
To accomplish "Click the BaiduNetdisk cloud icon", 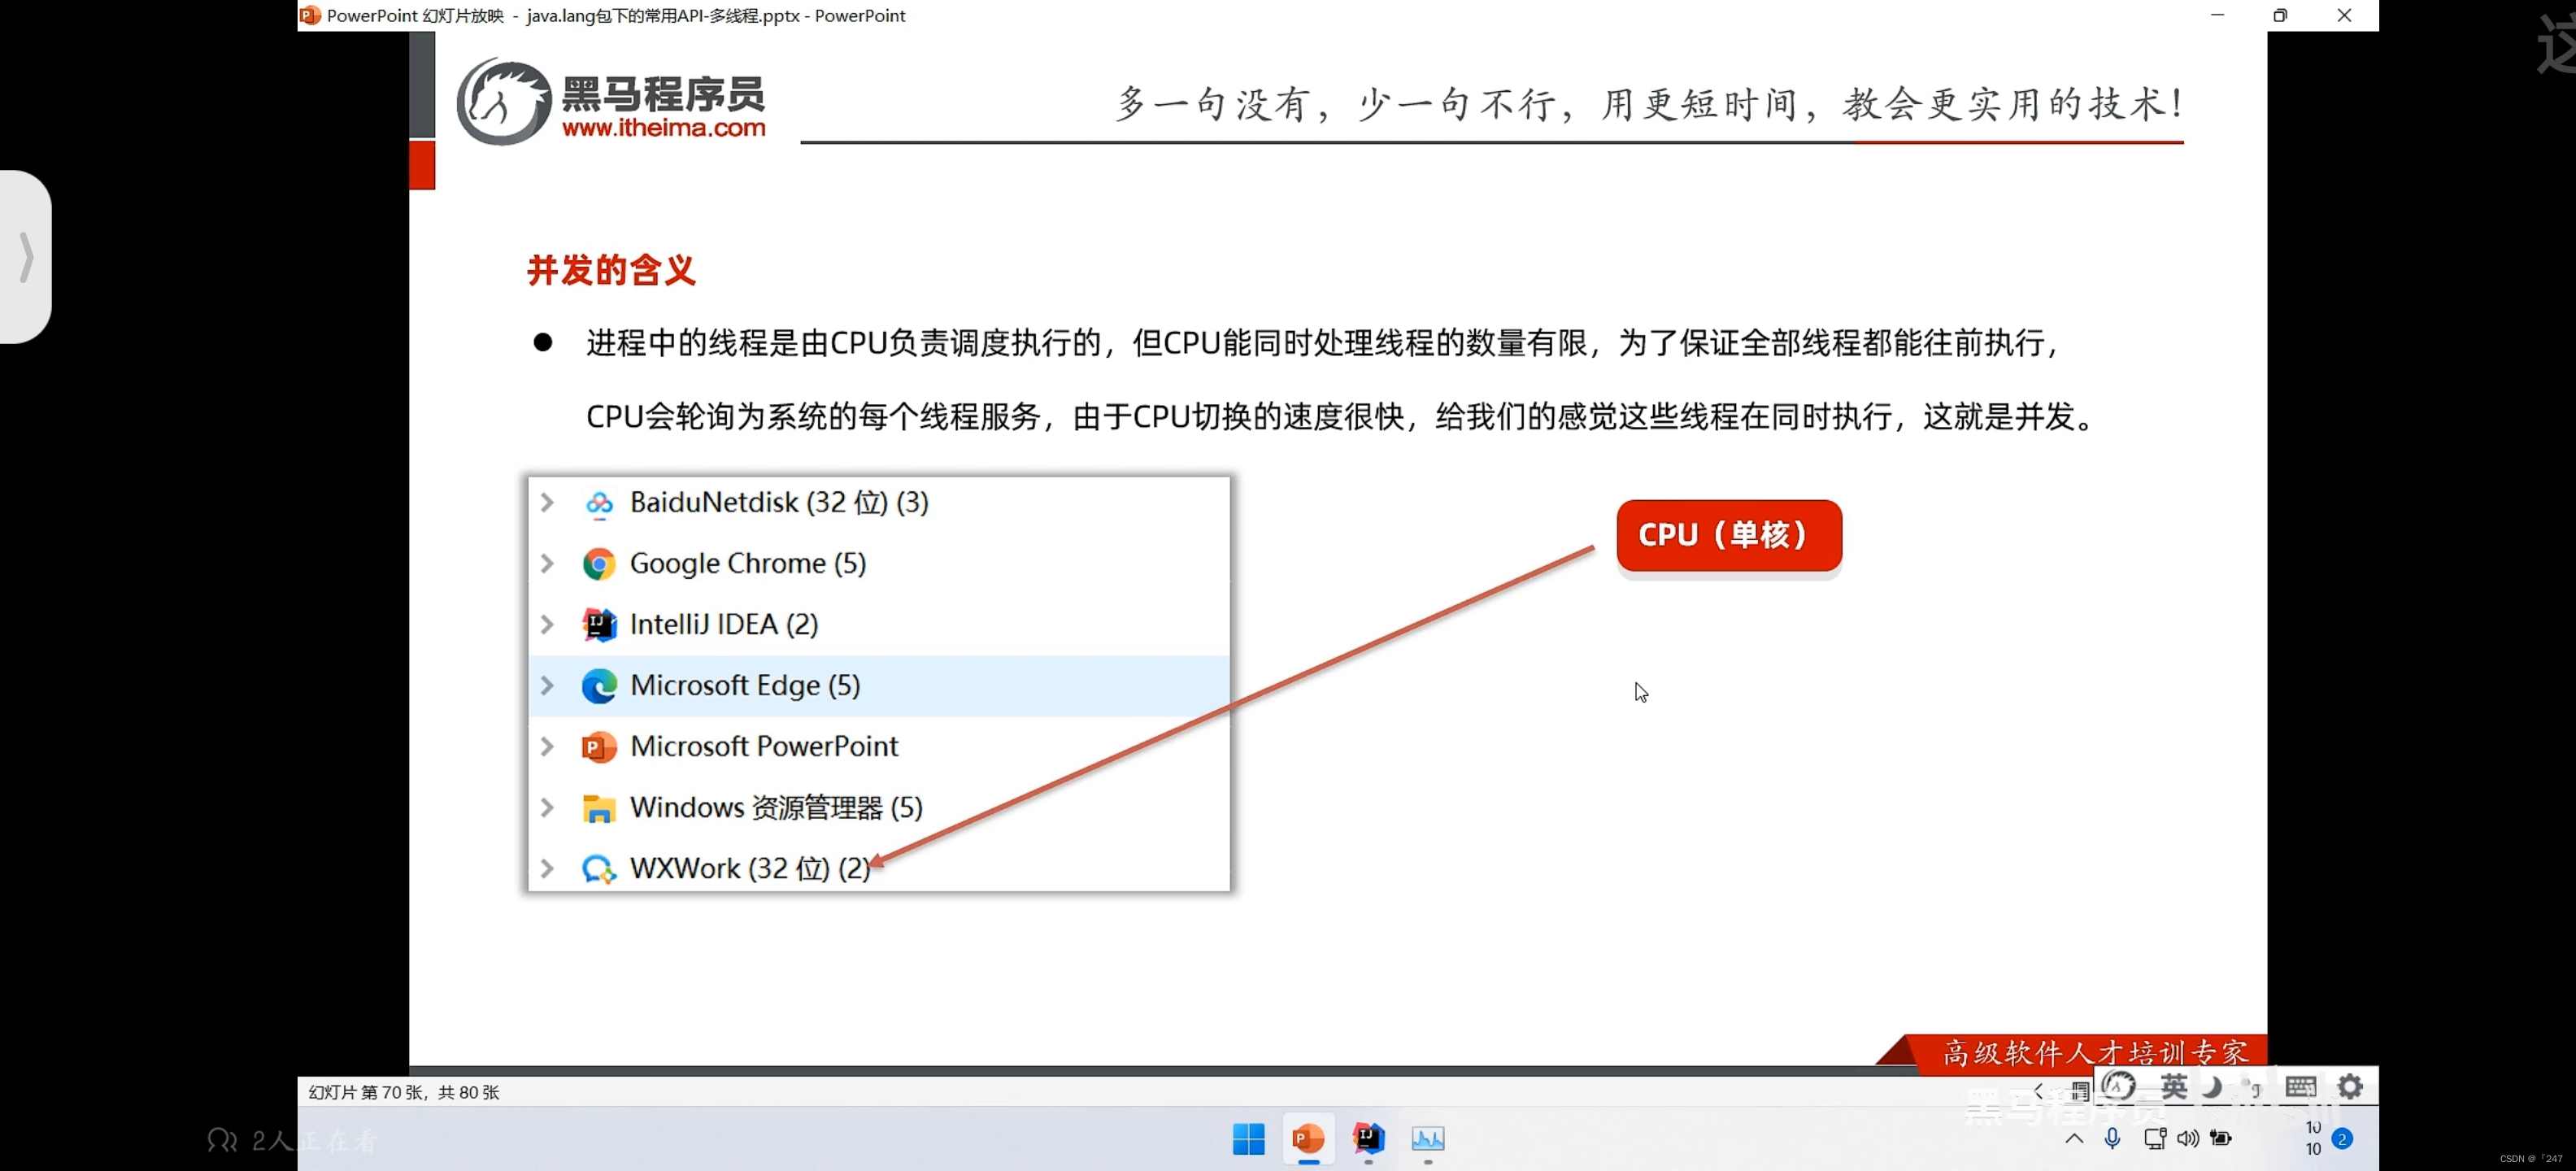I will pos(599,503).
